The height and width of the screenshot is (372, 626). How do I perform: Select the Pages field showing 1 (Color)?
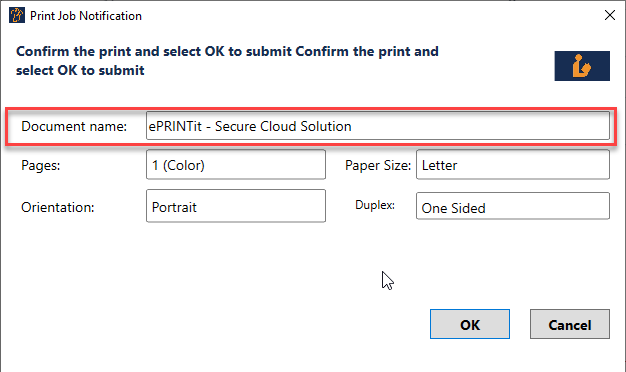[236, 164]
